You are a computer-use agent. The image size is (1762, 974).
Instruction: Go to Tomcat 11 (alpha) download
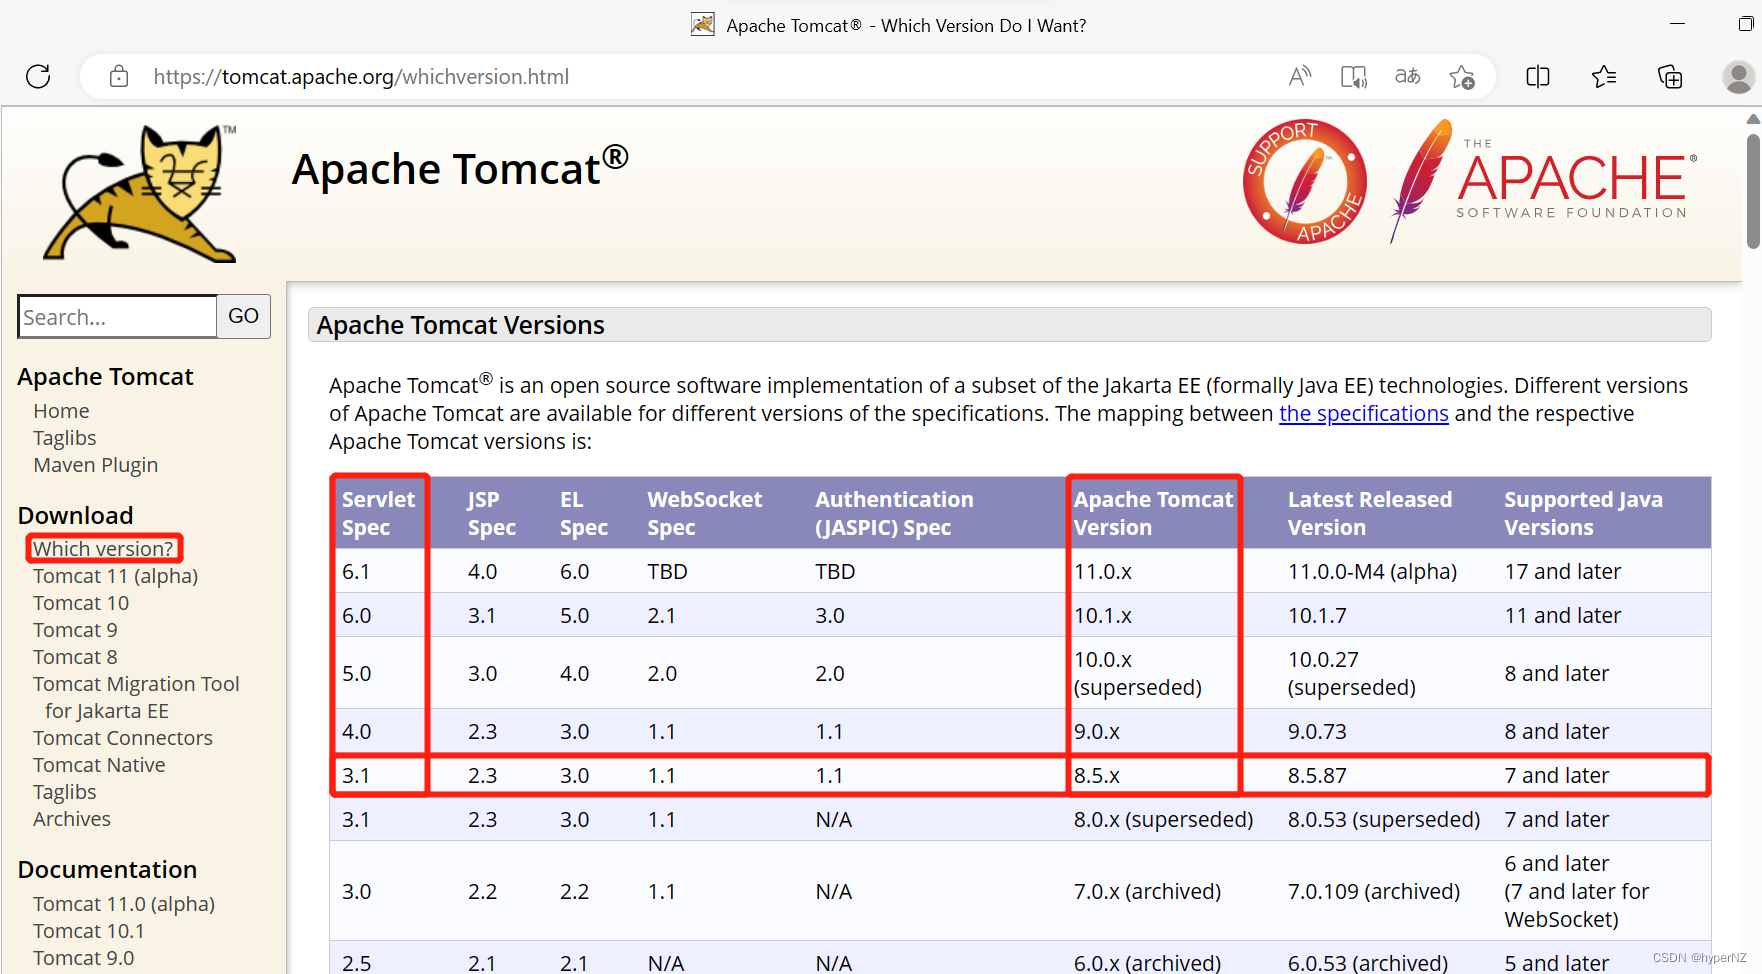[x=115, y=576]
